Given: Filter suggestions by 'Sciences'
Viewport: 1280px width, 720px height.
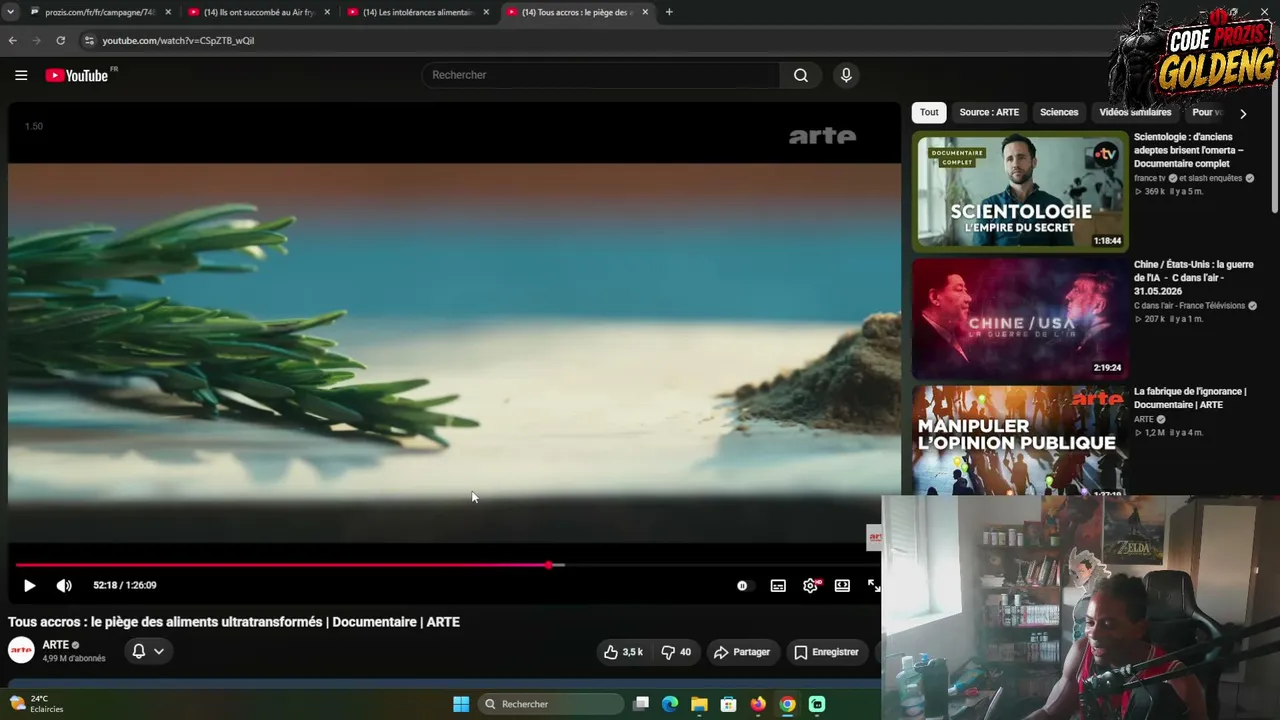Looking at the screenshot, I should click(1059, 113).
